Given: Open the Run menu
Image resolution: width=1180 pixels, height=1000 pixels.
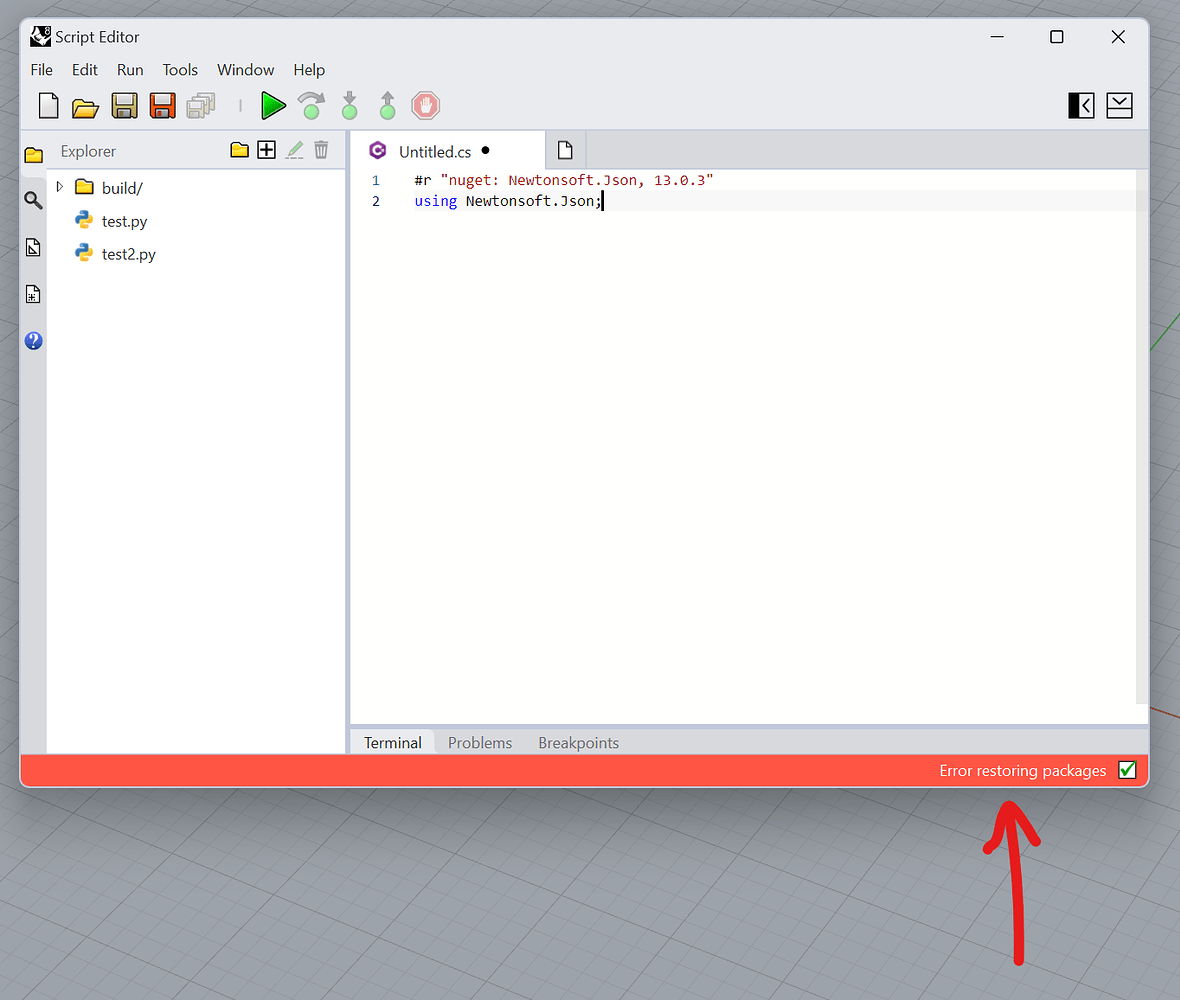Looking at the screenshot, I should point(130,69).
